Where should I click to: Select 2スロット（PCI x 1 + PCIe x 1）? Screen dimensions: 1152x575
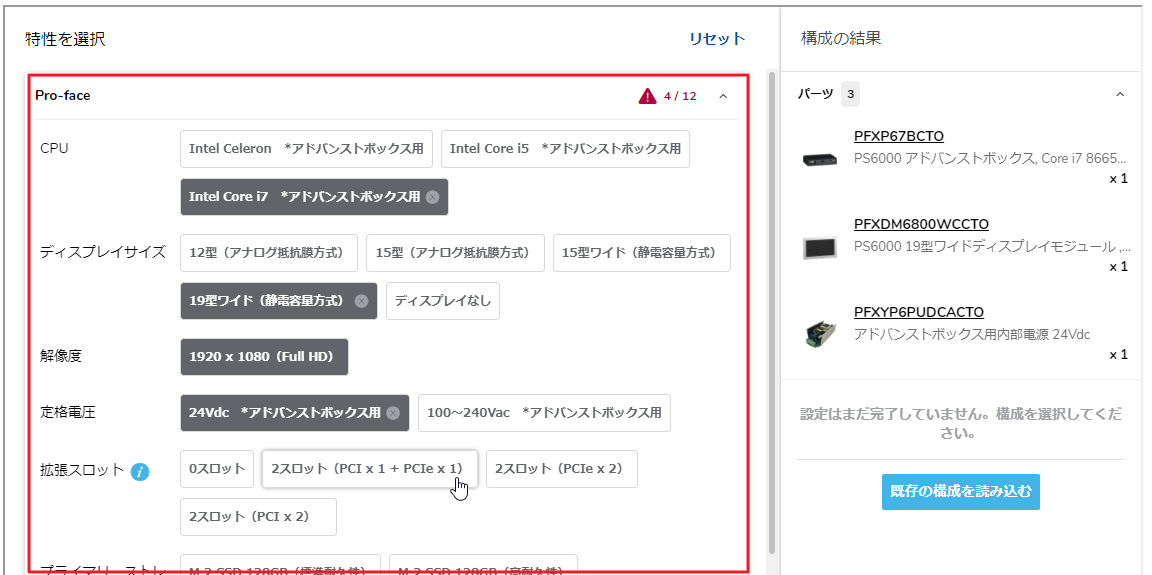[x=370, y=469]
